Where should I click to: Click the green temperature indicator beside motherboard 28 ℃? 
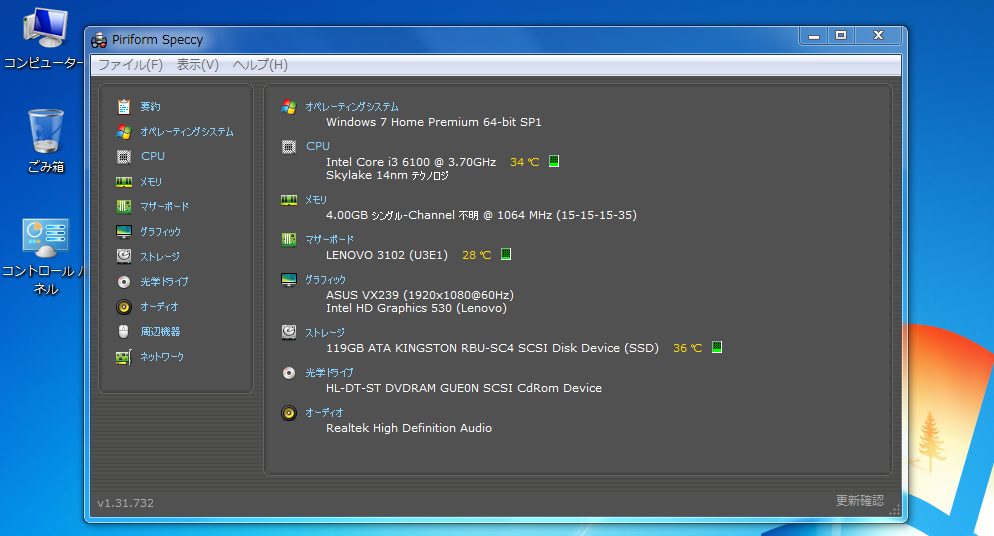(506, 254)
